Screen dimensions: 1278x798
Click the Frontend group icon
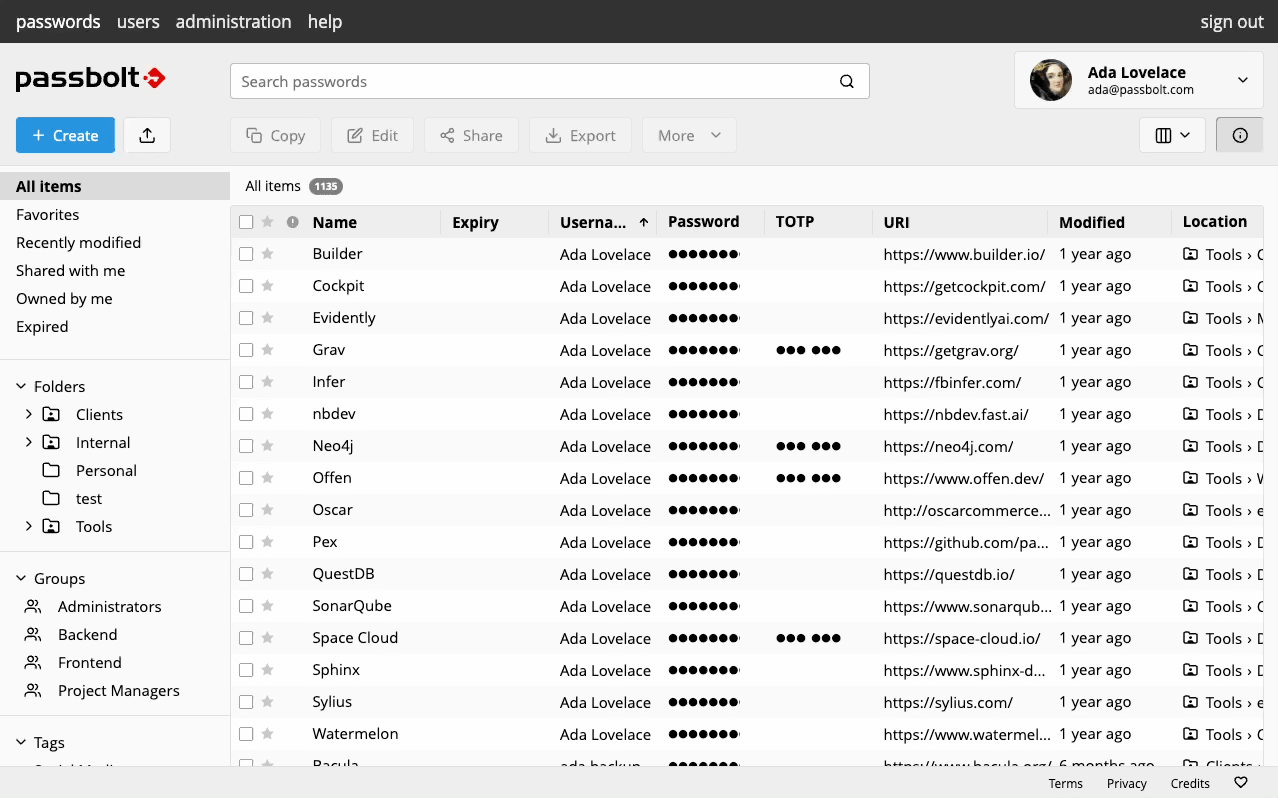33,662
